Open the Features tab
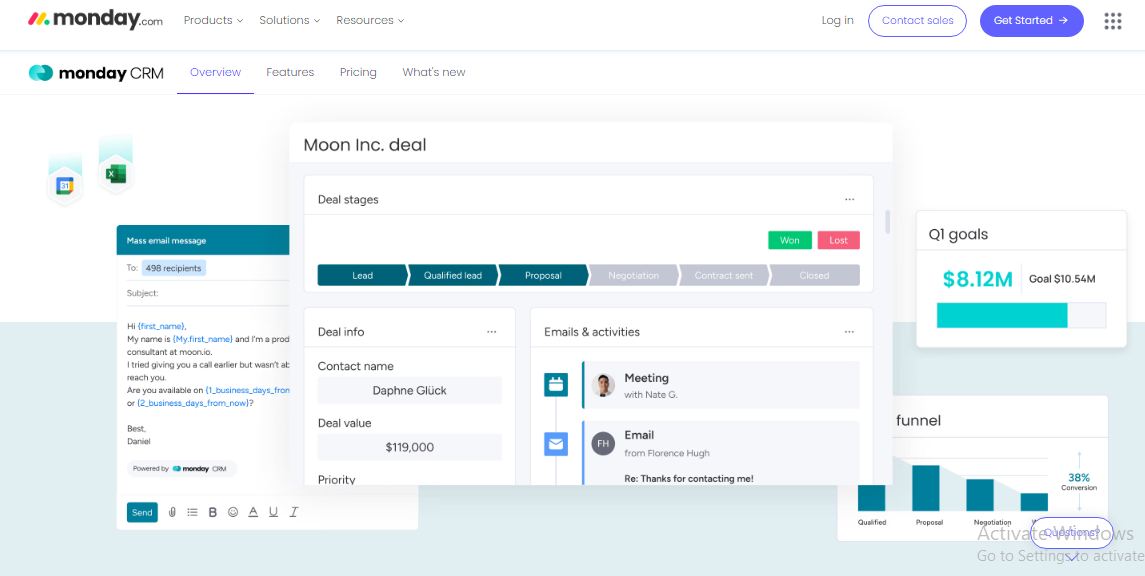Screen dimensions: 1145x576 (x=290, y=72)
